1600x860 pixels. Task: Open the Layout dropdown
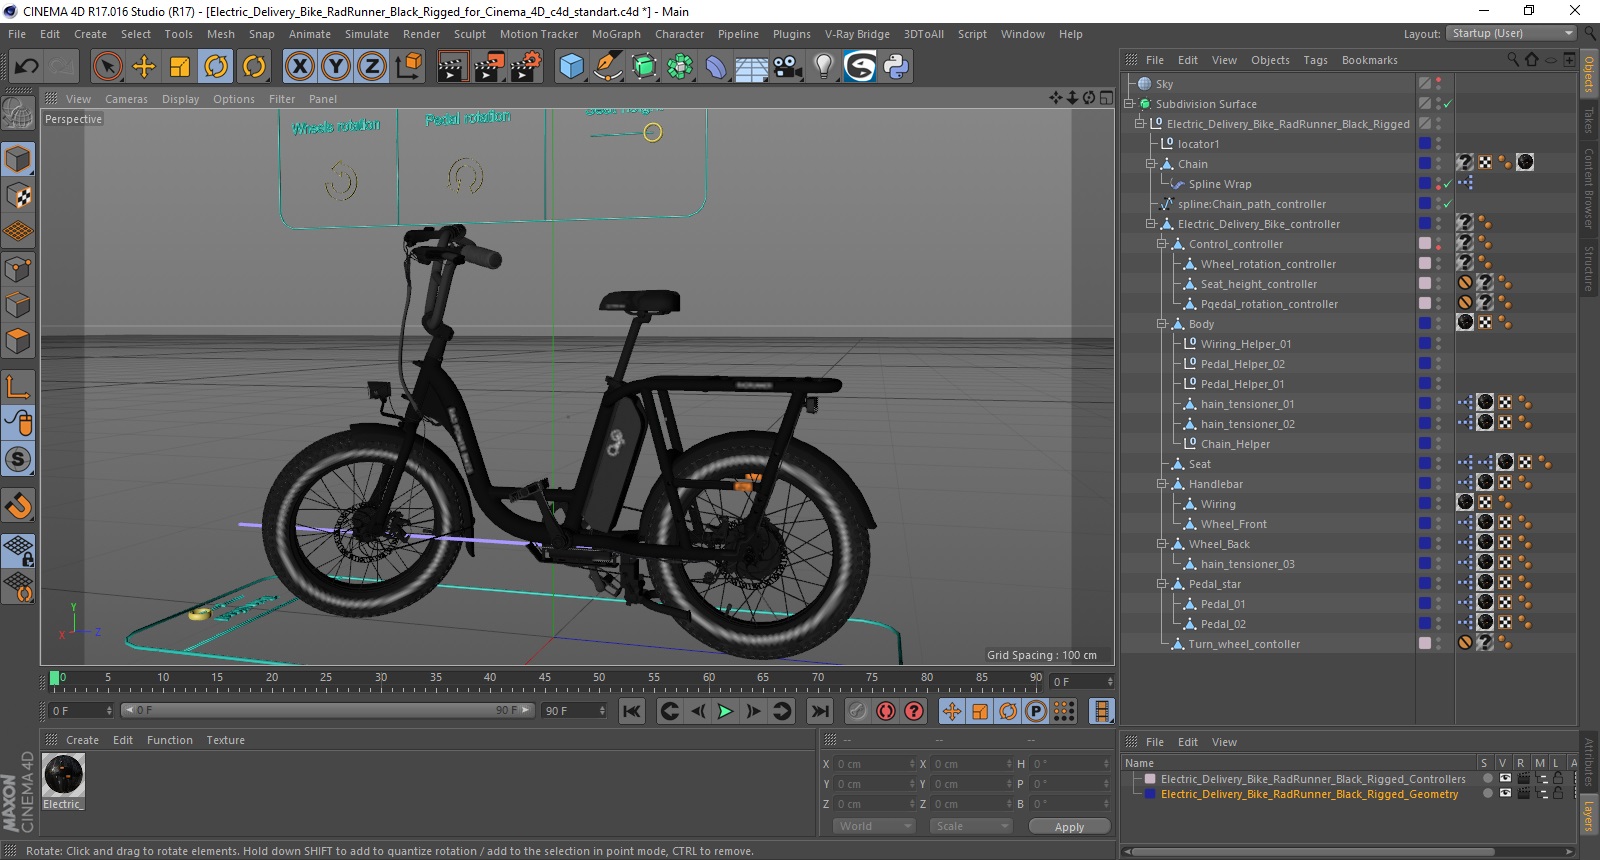(x=1511, y=33)
